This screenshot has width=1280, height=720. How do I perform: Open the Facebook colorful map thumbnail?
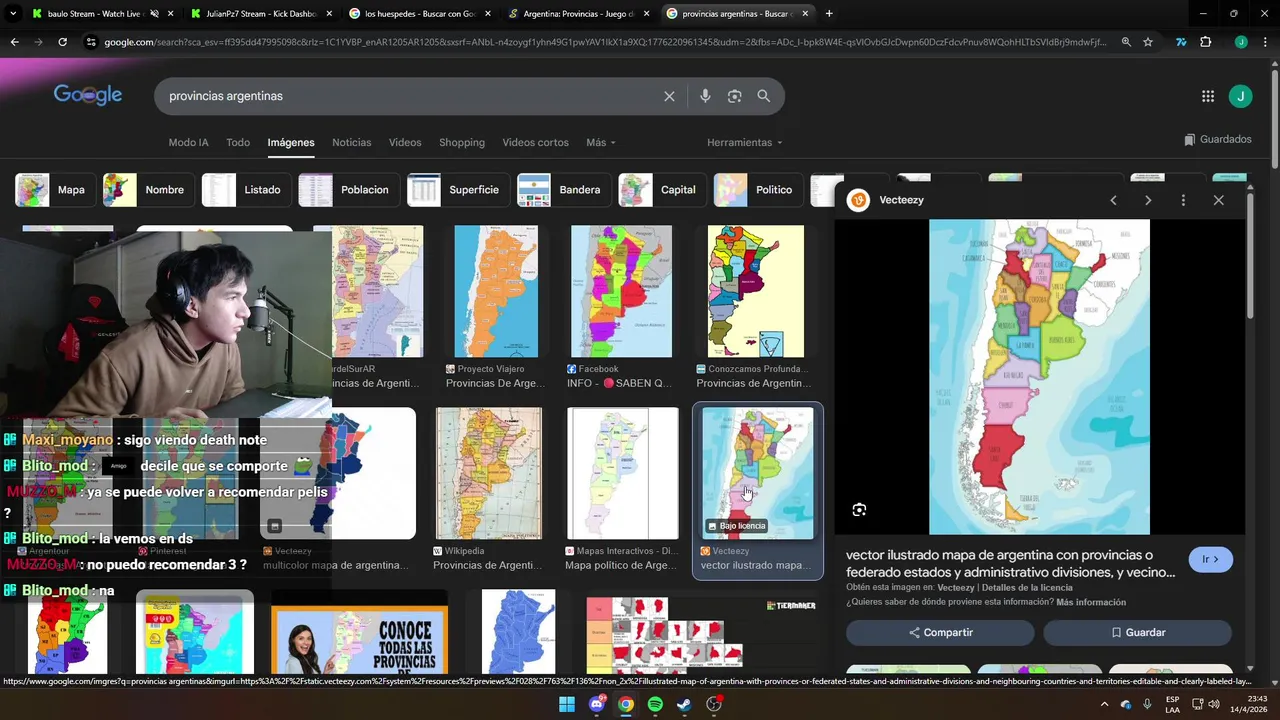click(621, 291)
